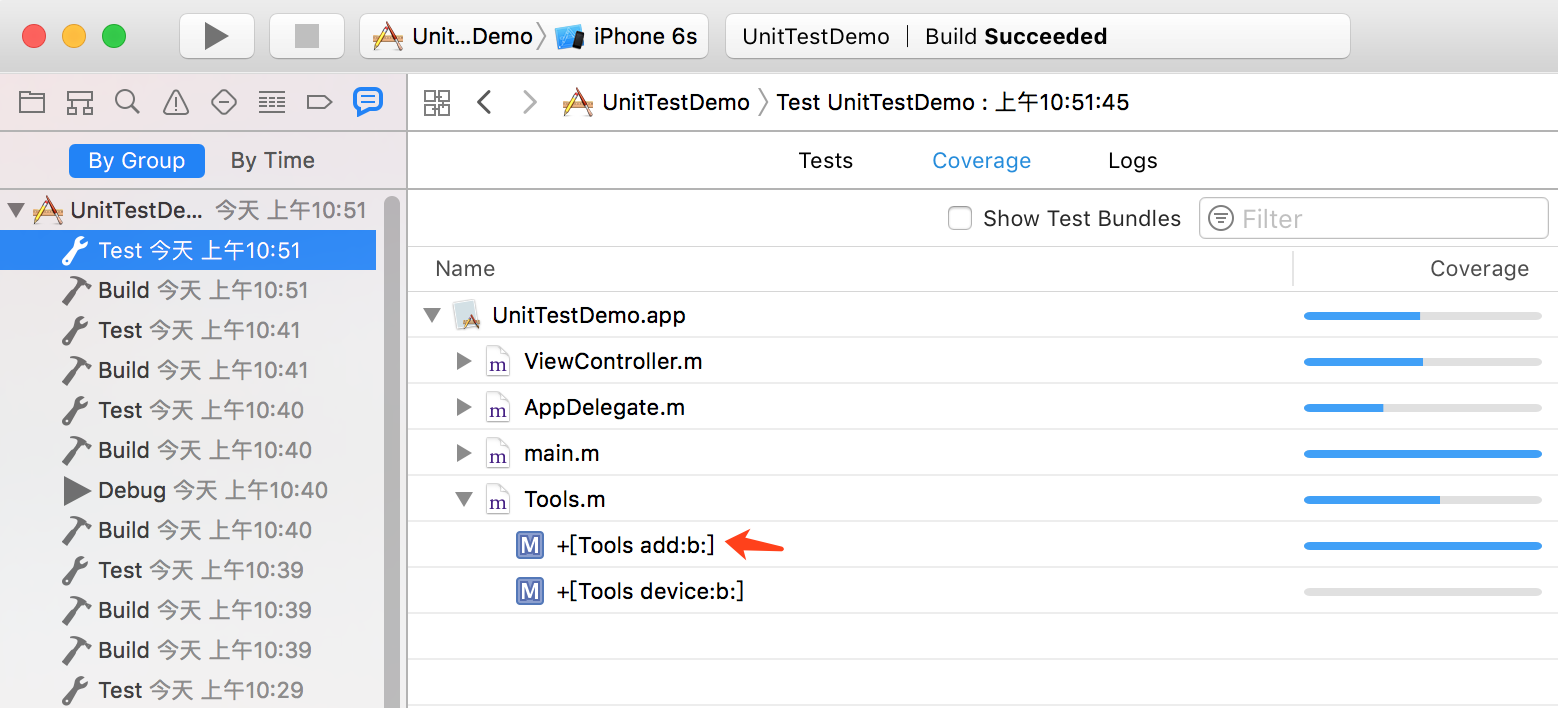Expand AppDelegate.m disclosure triangle
The width and height of the screenshot is (1558, 708).
(463, 407)
